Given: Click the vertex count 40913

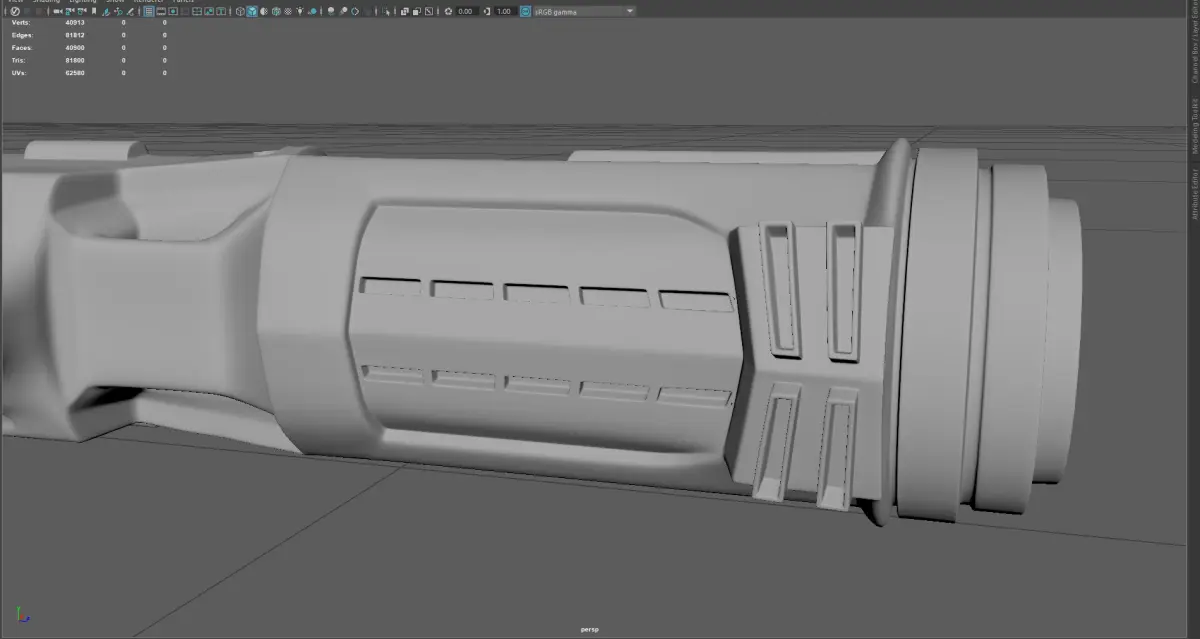Looking at the screenshot, I should pos(75,22).
